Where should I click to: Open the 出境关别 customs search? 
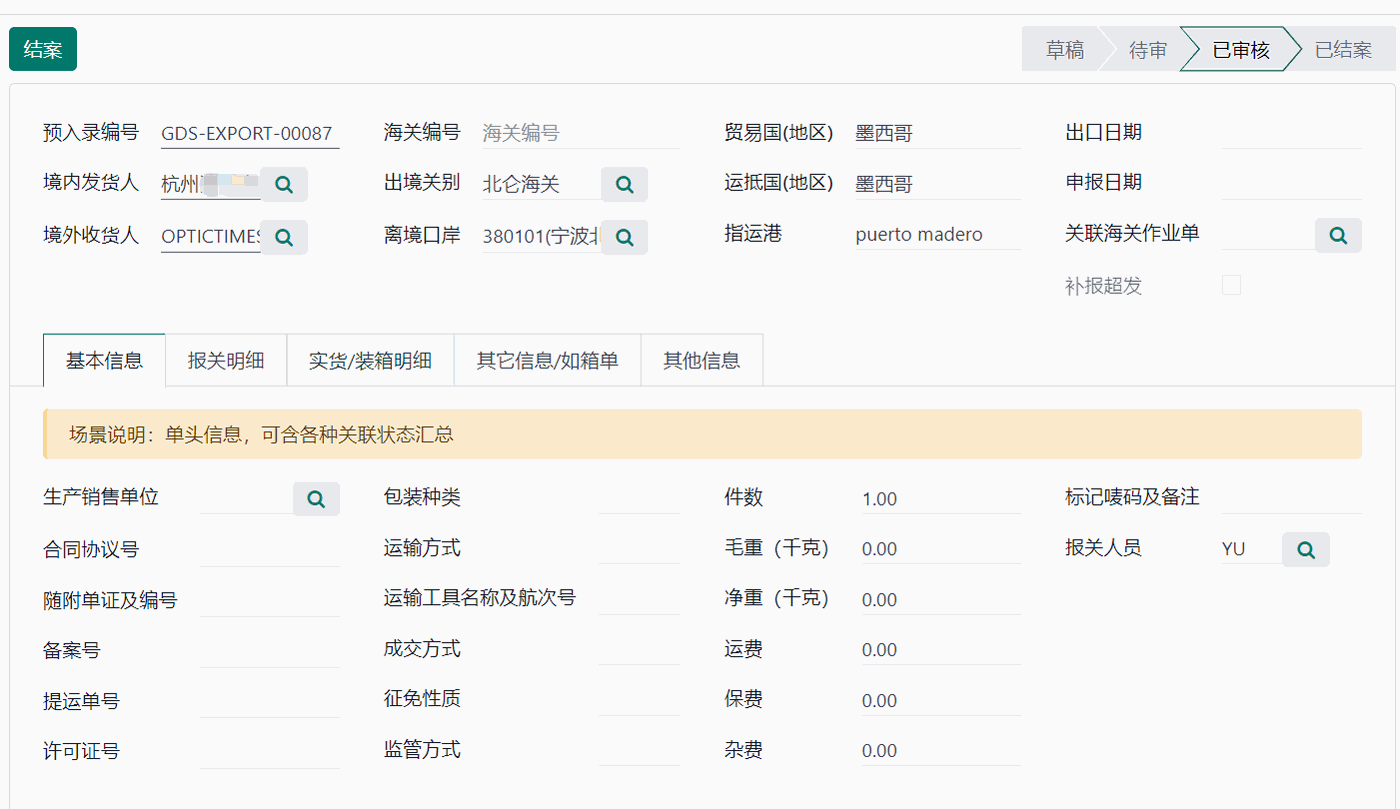pos(624,184)
